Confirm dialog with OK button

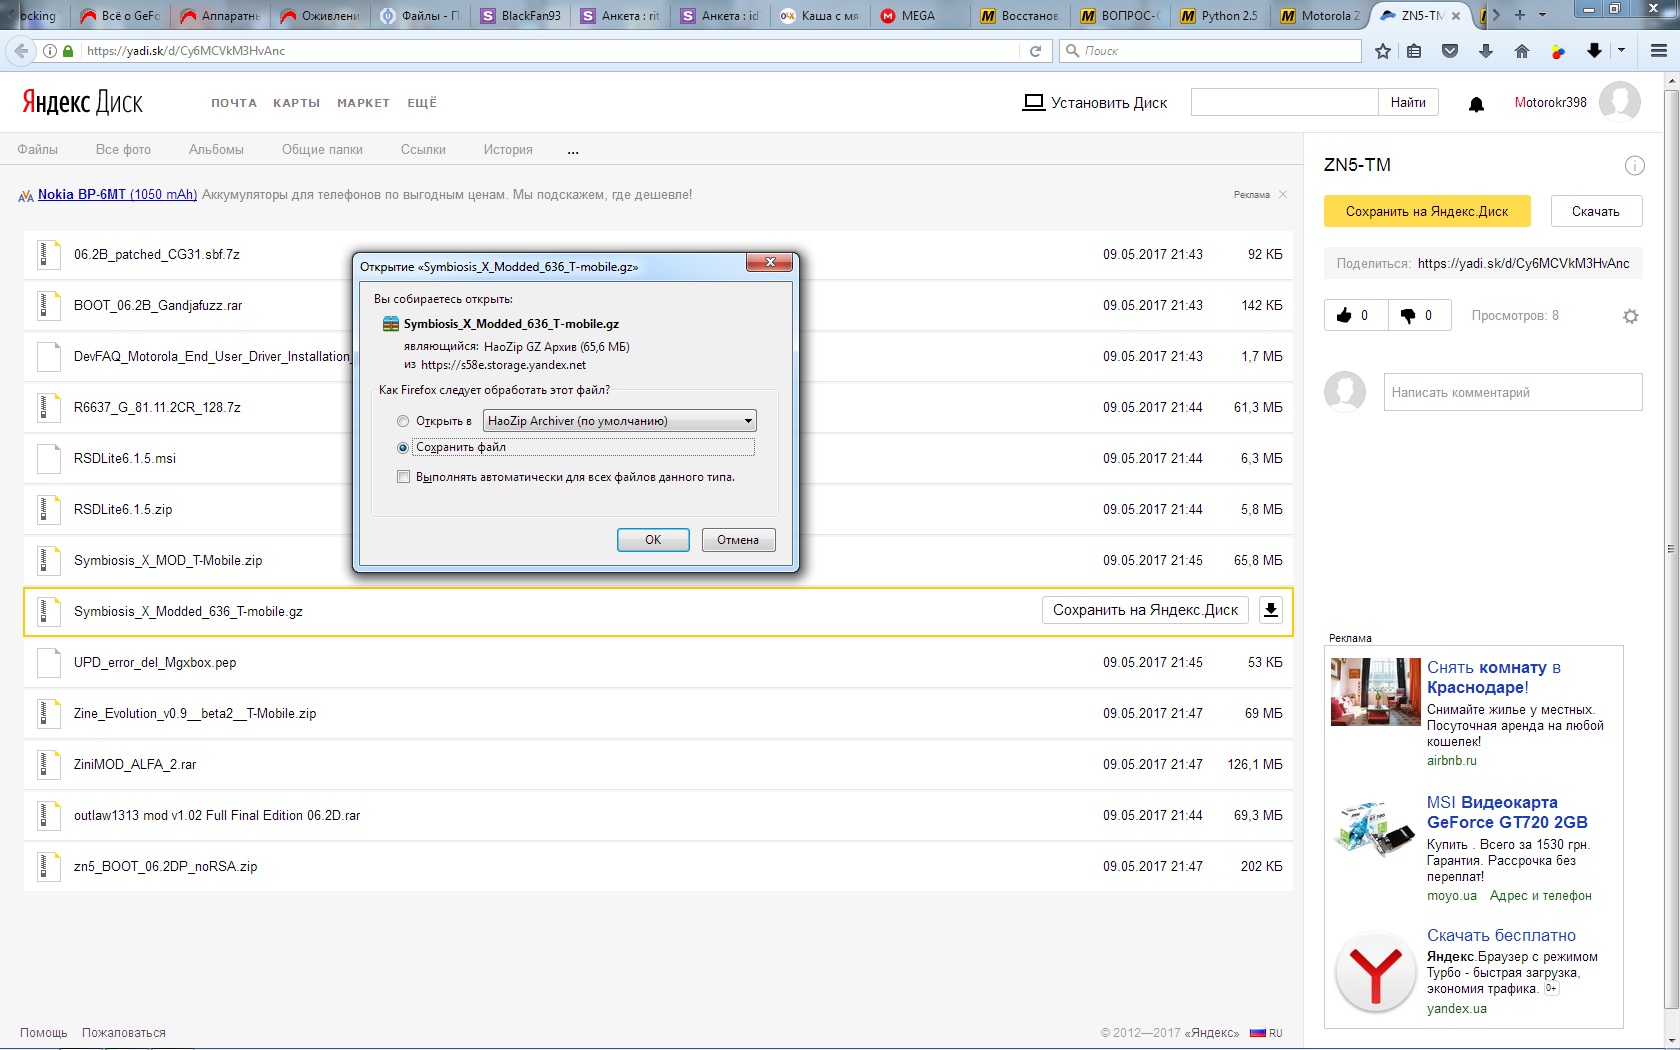[653, 540]
